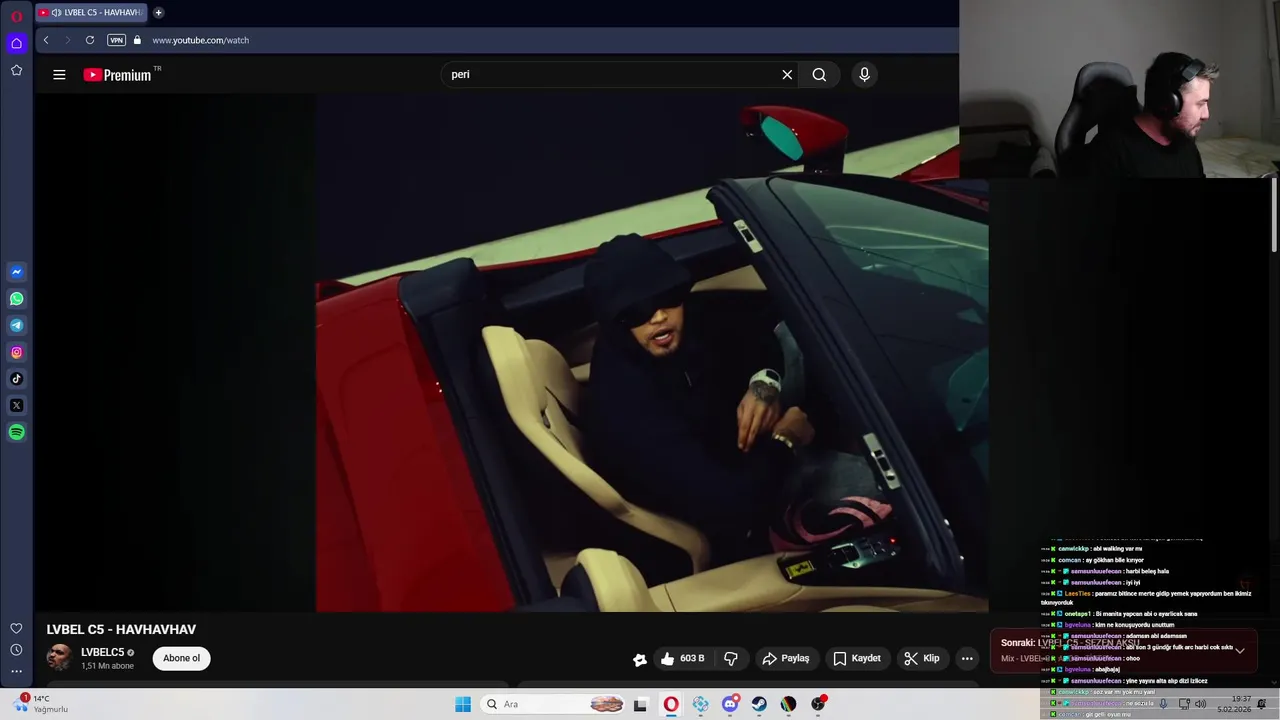Open X (Twitter) in Opera sidebar
Viewport: 1280px width, 720px height.
(16, 405)
